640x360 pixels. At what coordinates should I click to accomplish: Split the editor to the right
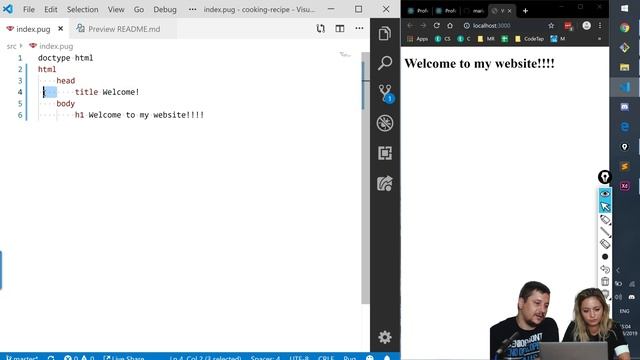(340, 29)
